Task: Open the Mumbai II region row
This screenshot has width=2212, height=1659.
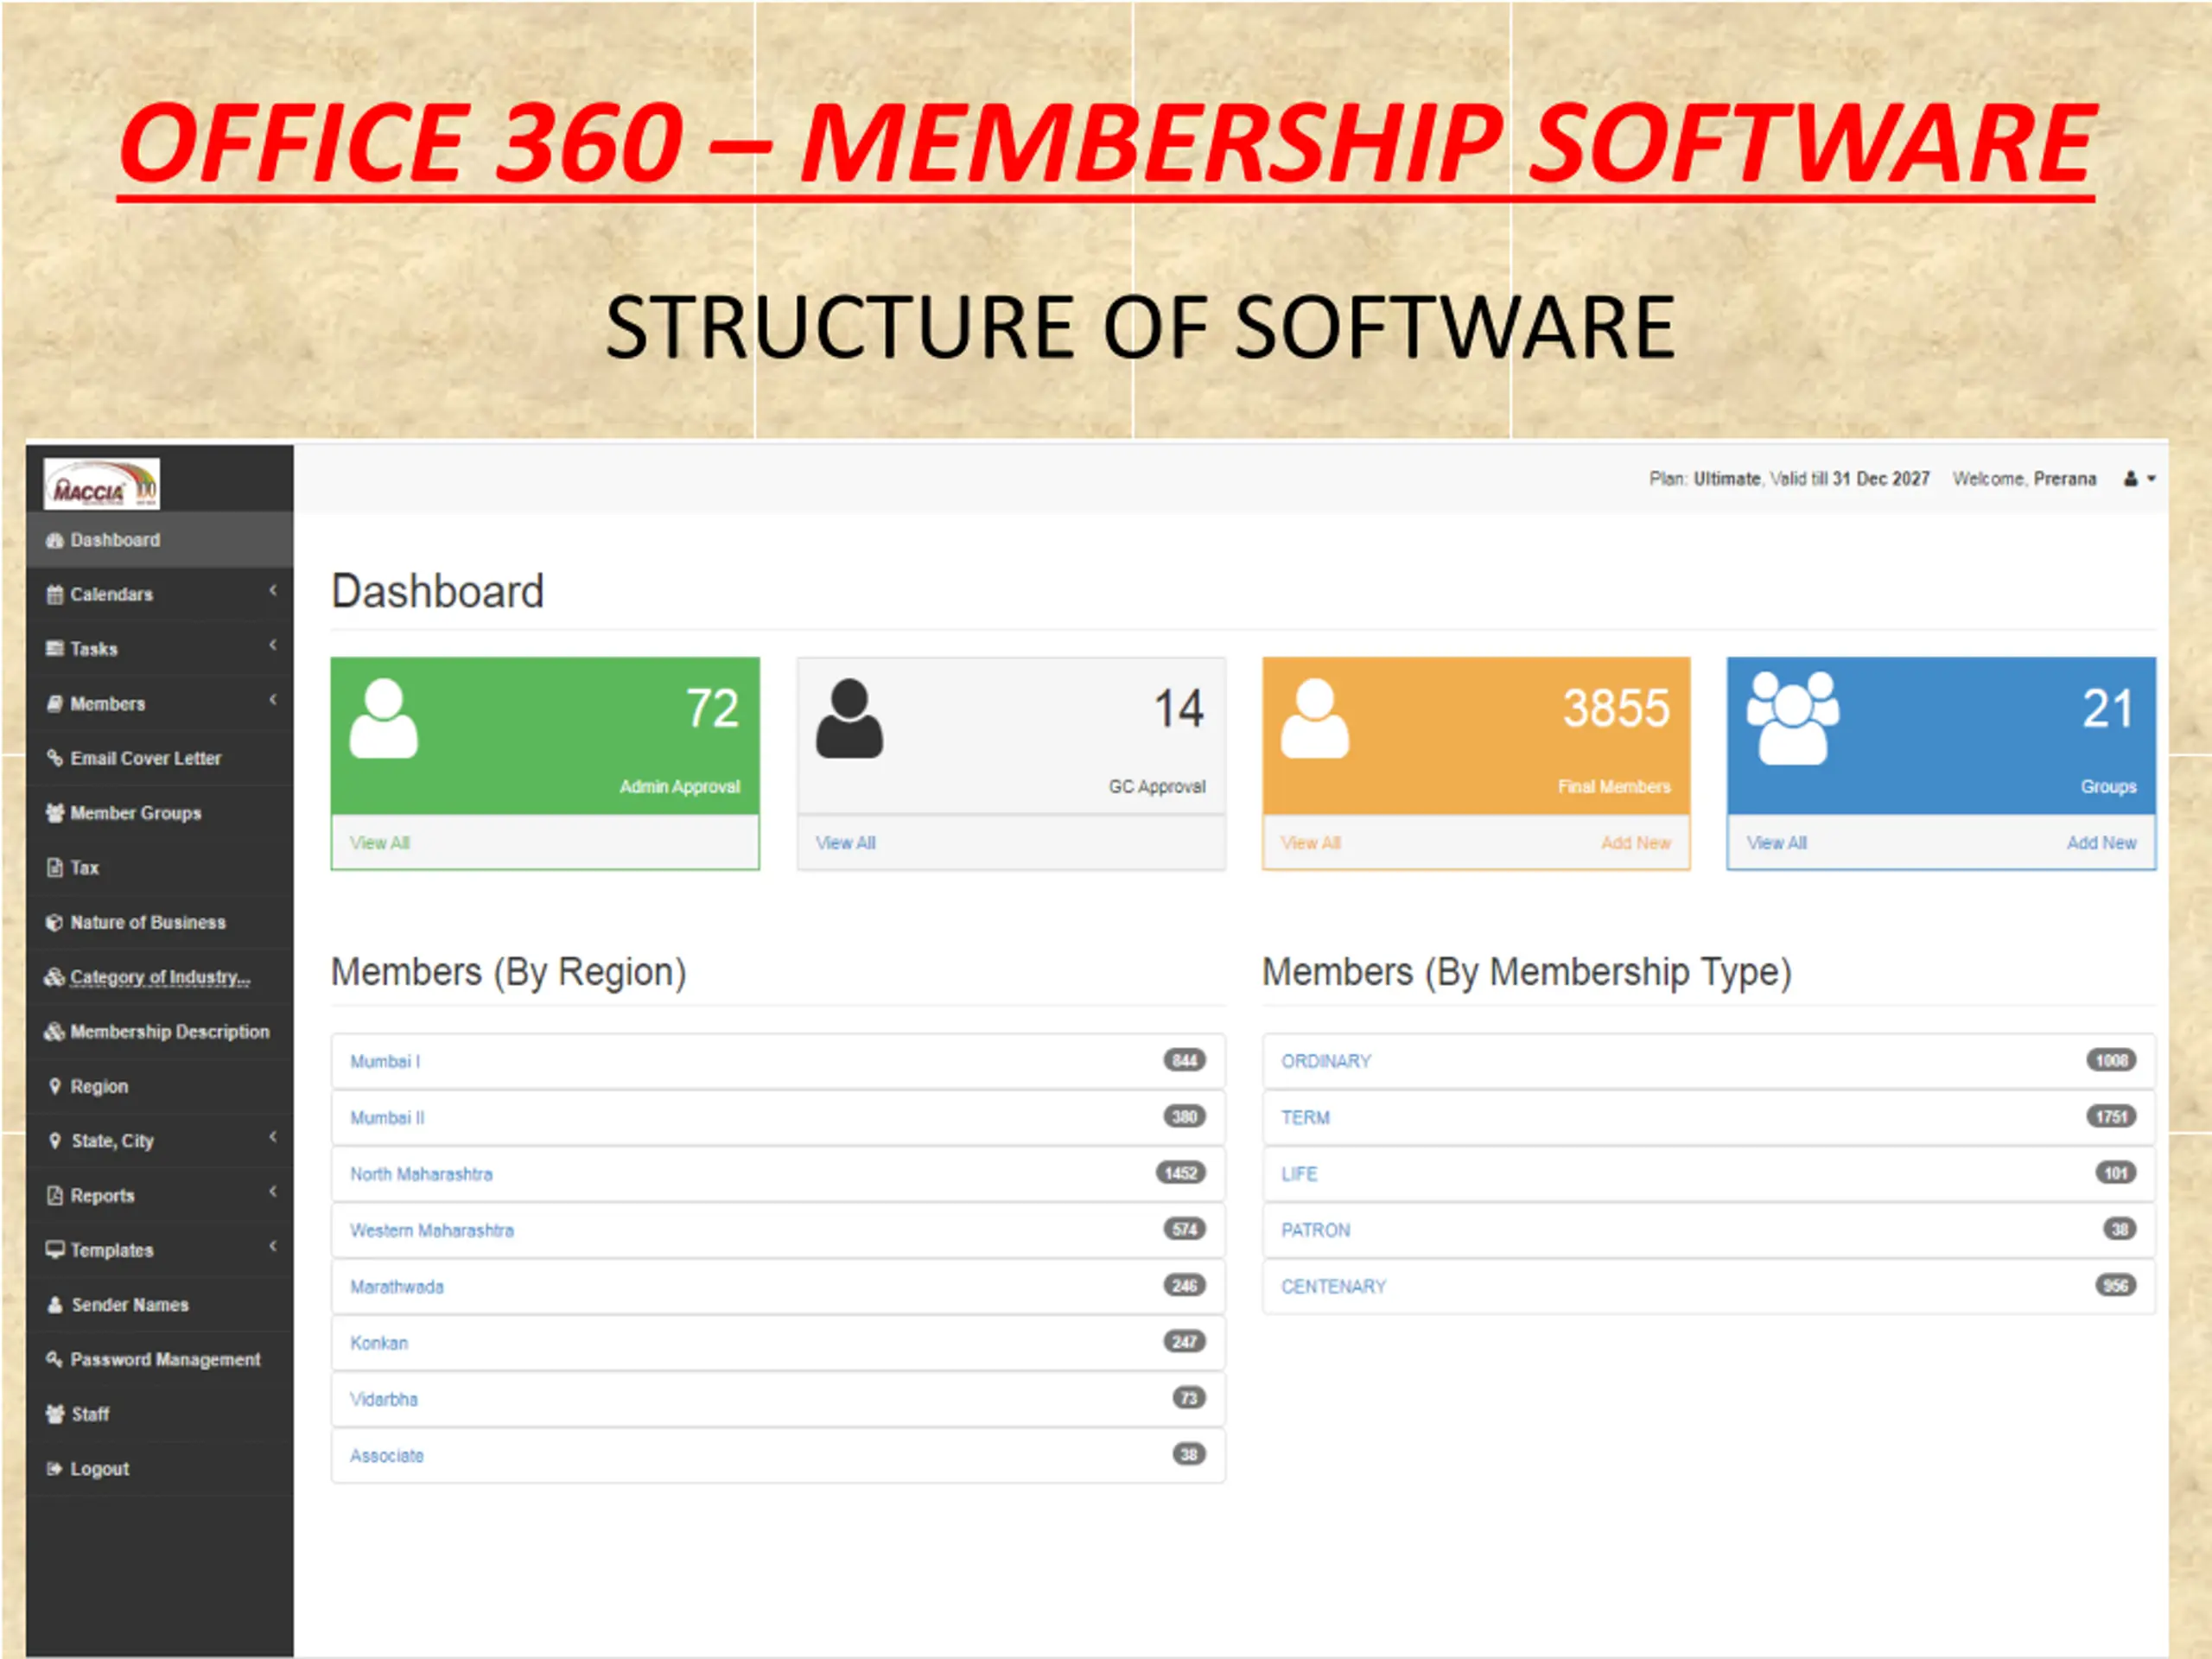Action: (x=778, y=1117)
